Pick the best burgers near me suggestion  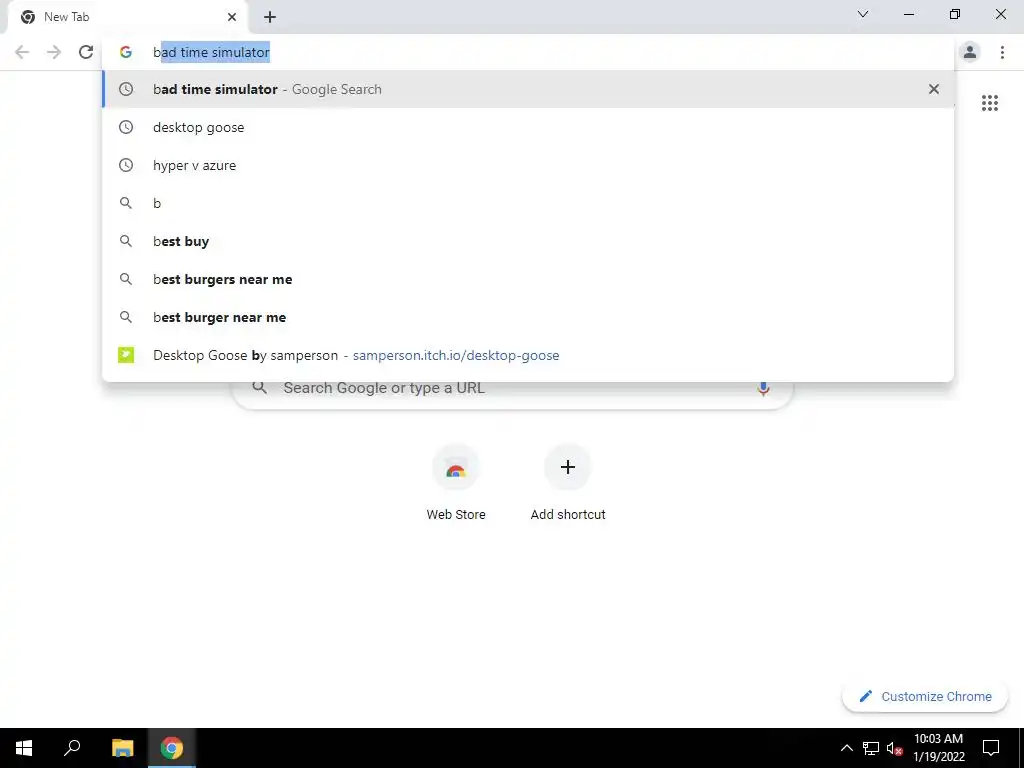(528, 280)
